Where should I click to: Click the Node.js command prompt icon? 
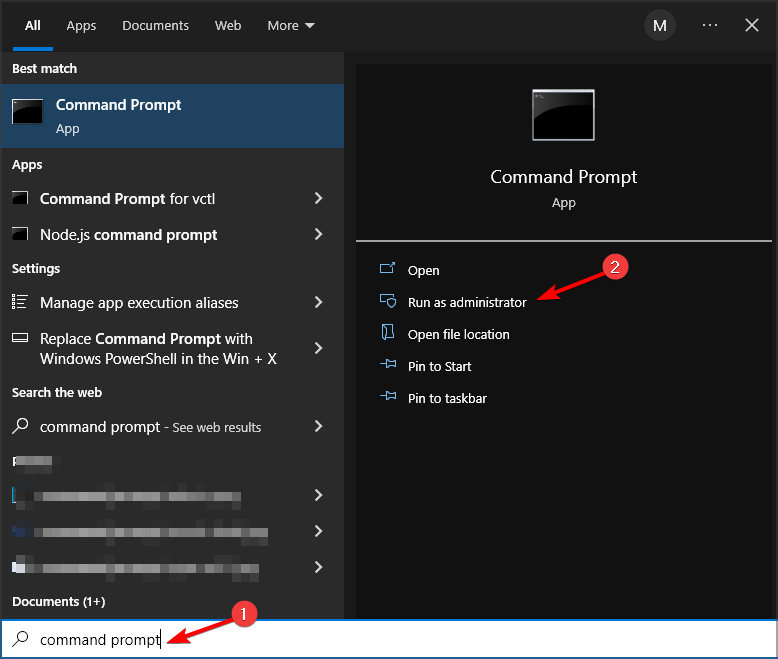pos(20,235)
